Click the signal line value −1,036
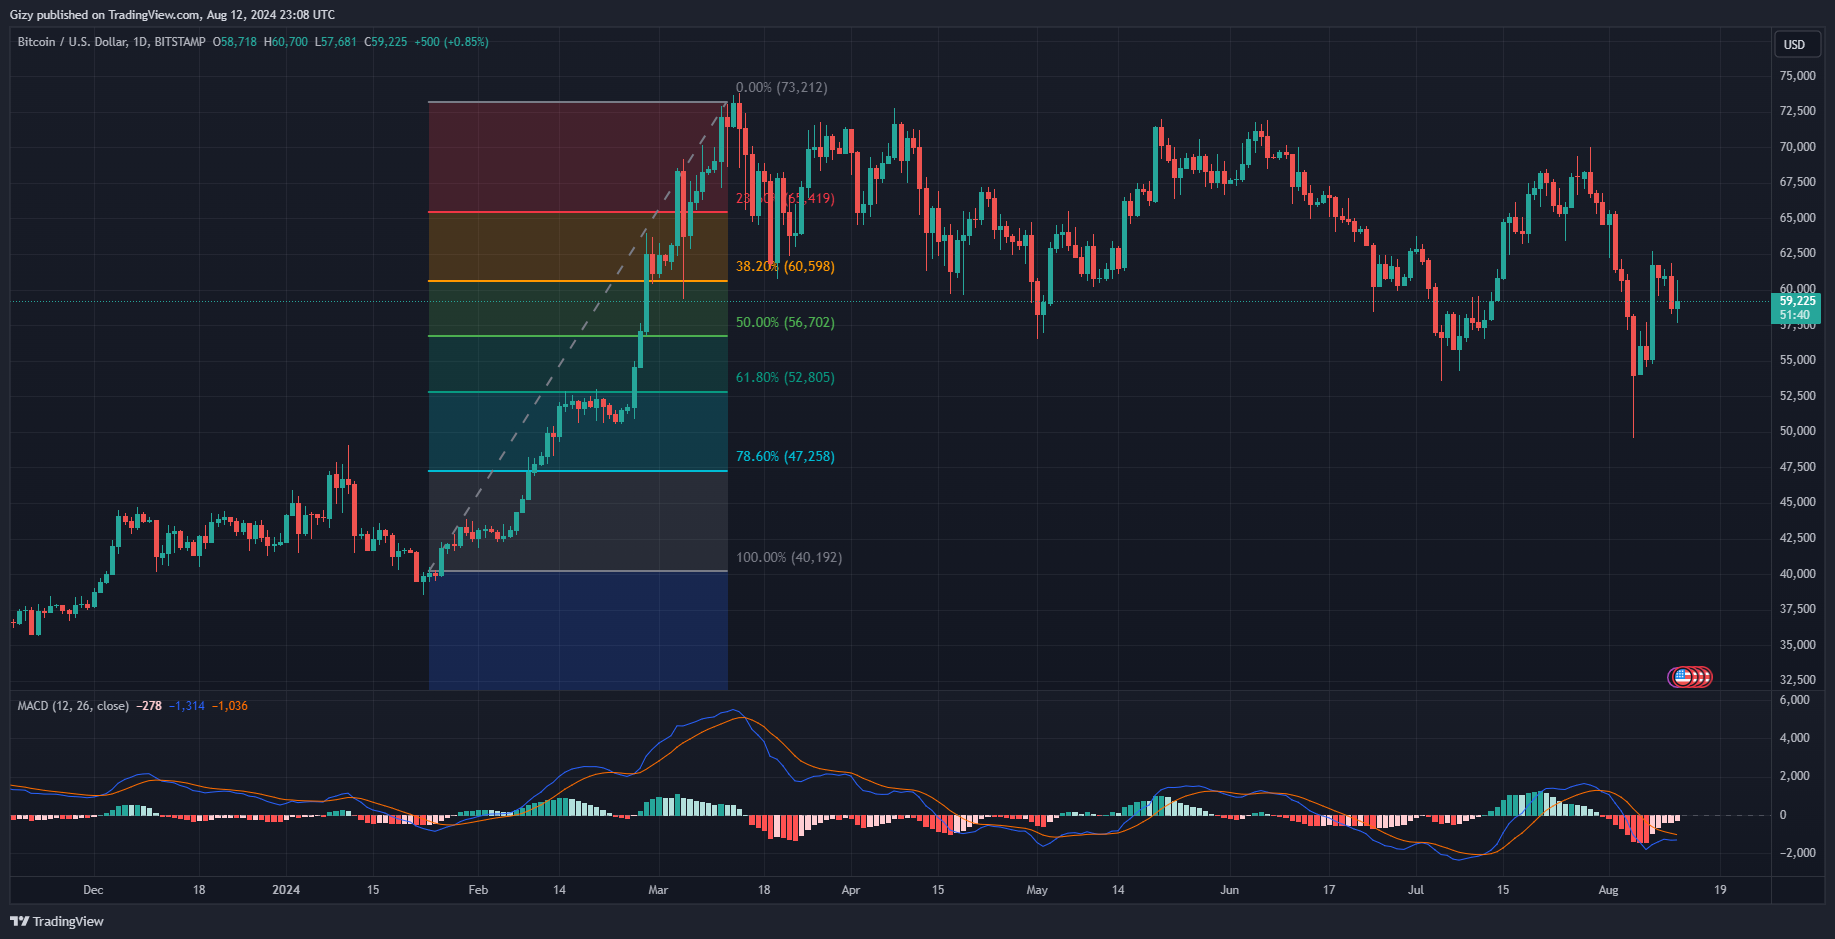Image resolution: width=1835 pixels, height=939 pixels. click(230, 706)
